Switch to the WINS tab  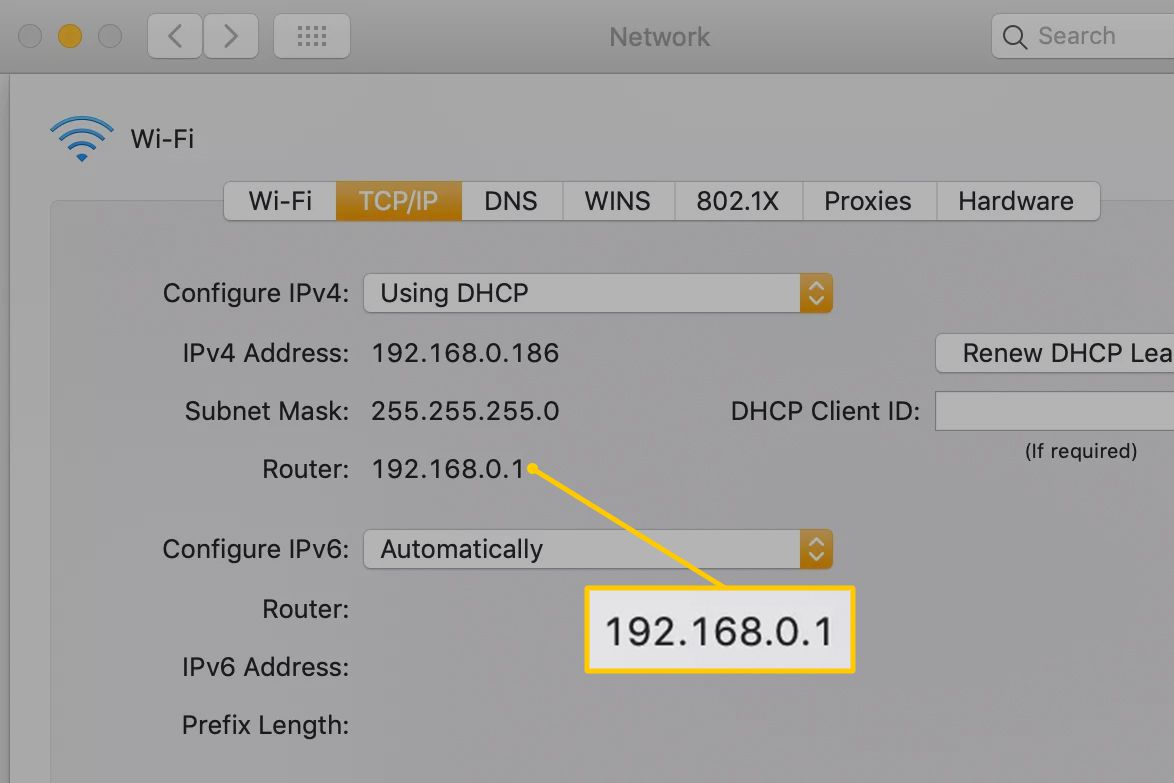[617, 201]
